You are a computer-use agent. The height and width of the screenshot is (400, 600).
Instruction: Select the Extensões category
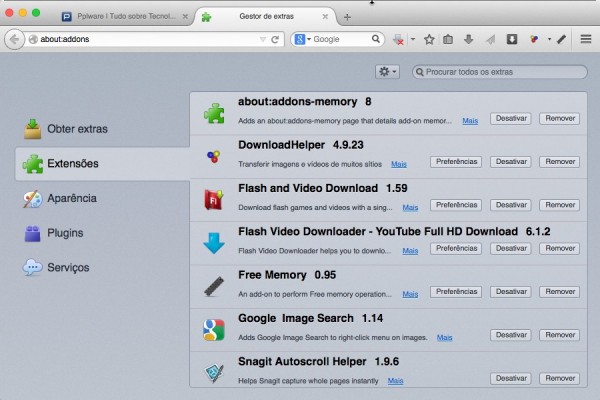tap(103, 164)
